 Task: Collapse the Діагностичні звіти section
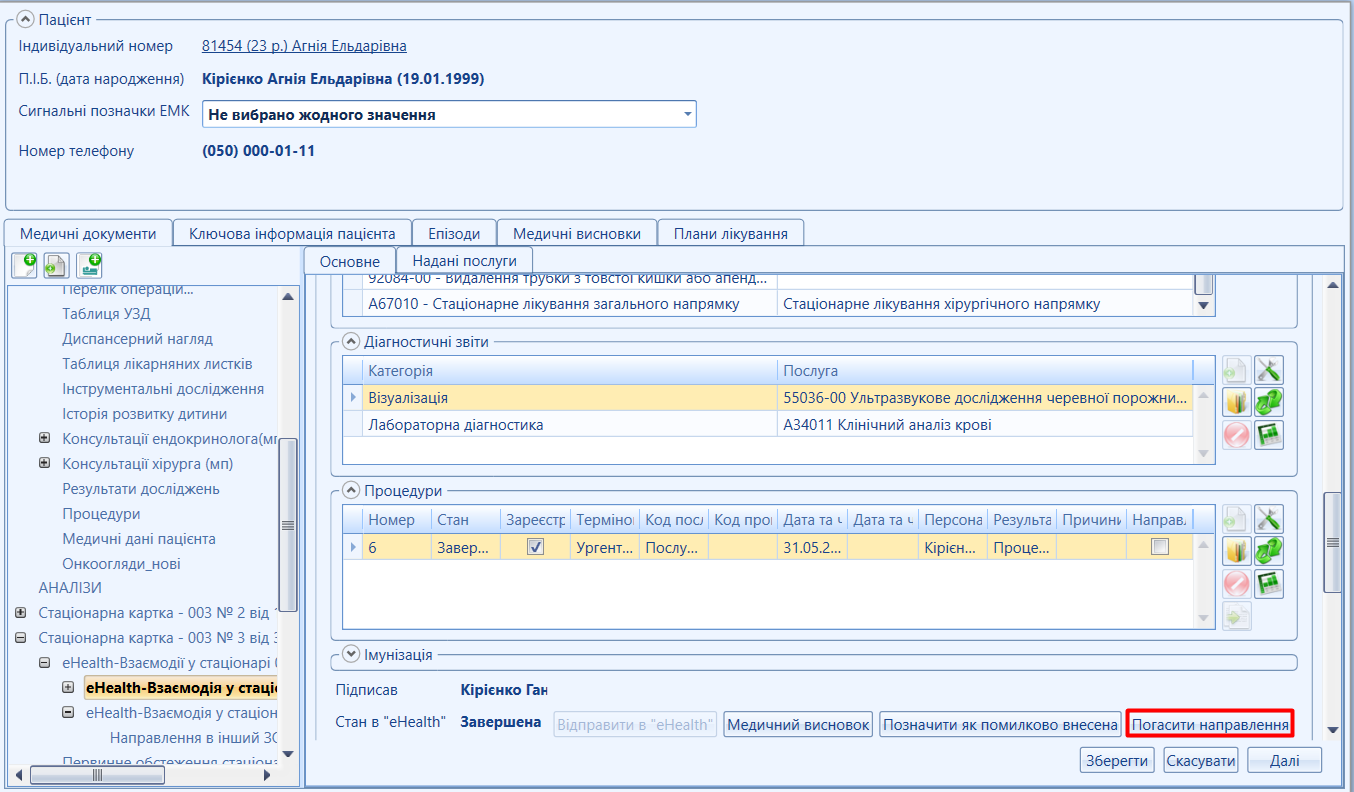350,342
